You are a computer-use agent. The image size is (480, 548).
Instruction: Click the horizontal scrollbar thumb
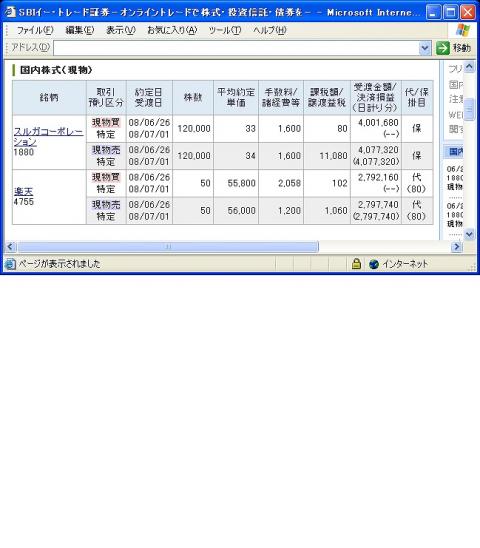point(168,247)
